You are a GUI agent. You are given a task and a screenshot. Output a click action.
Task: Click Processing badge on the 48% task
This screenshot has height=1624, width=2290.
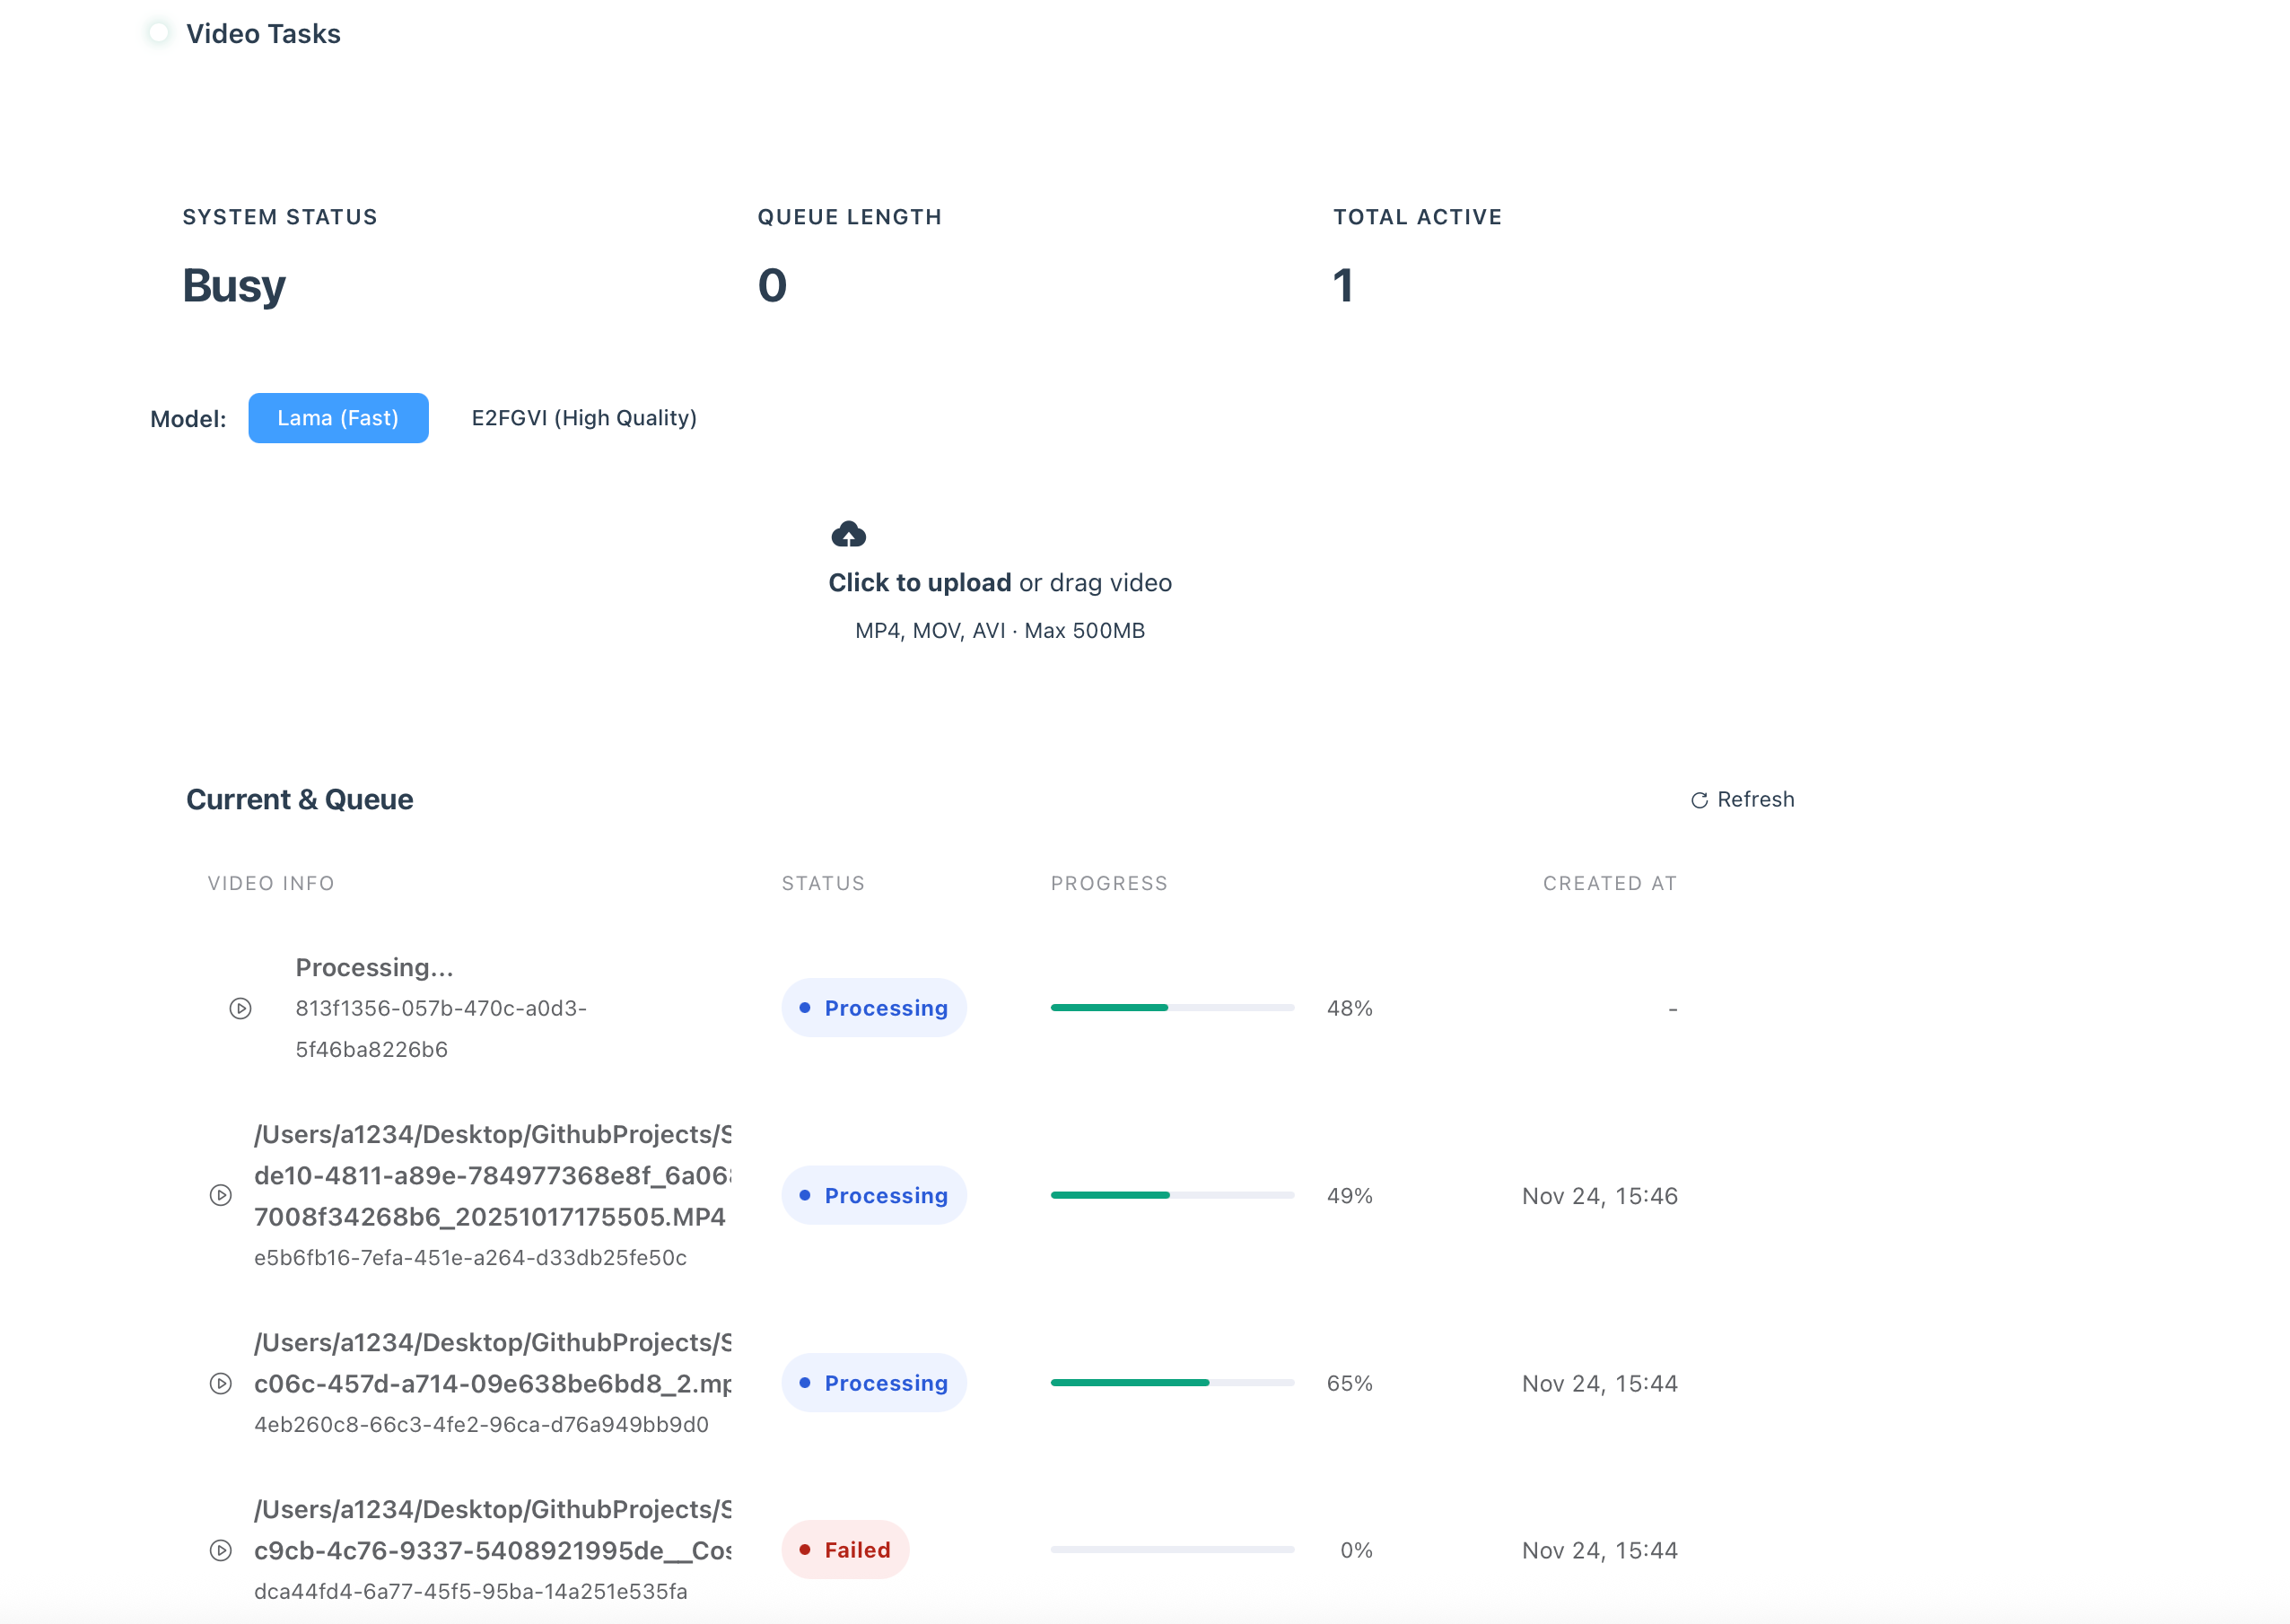pos(873,1008)
